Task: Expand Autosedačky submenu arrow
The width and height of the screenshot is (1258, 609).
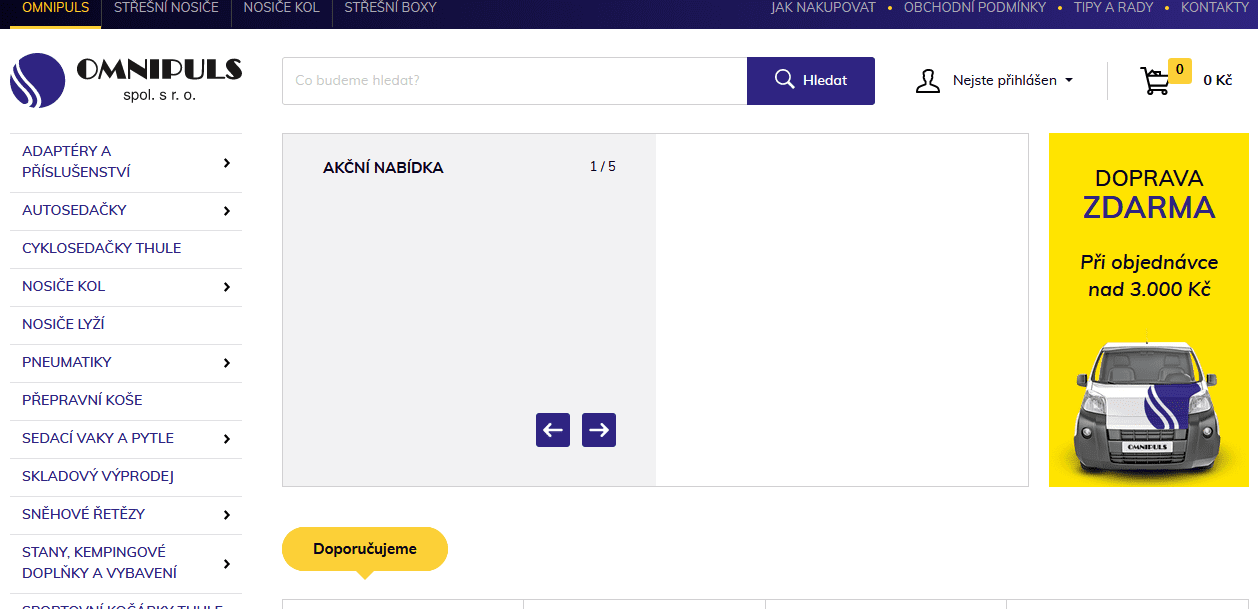Action: pyautogui.click(x=227, y=211)
